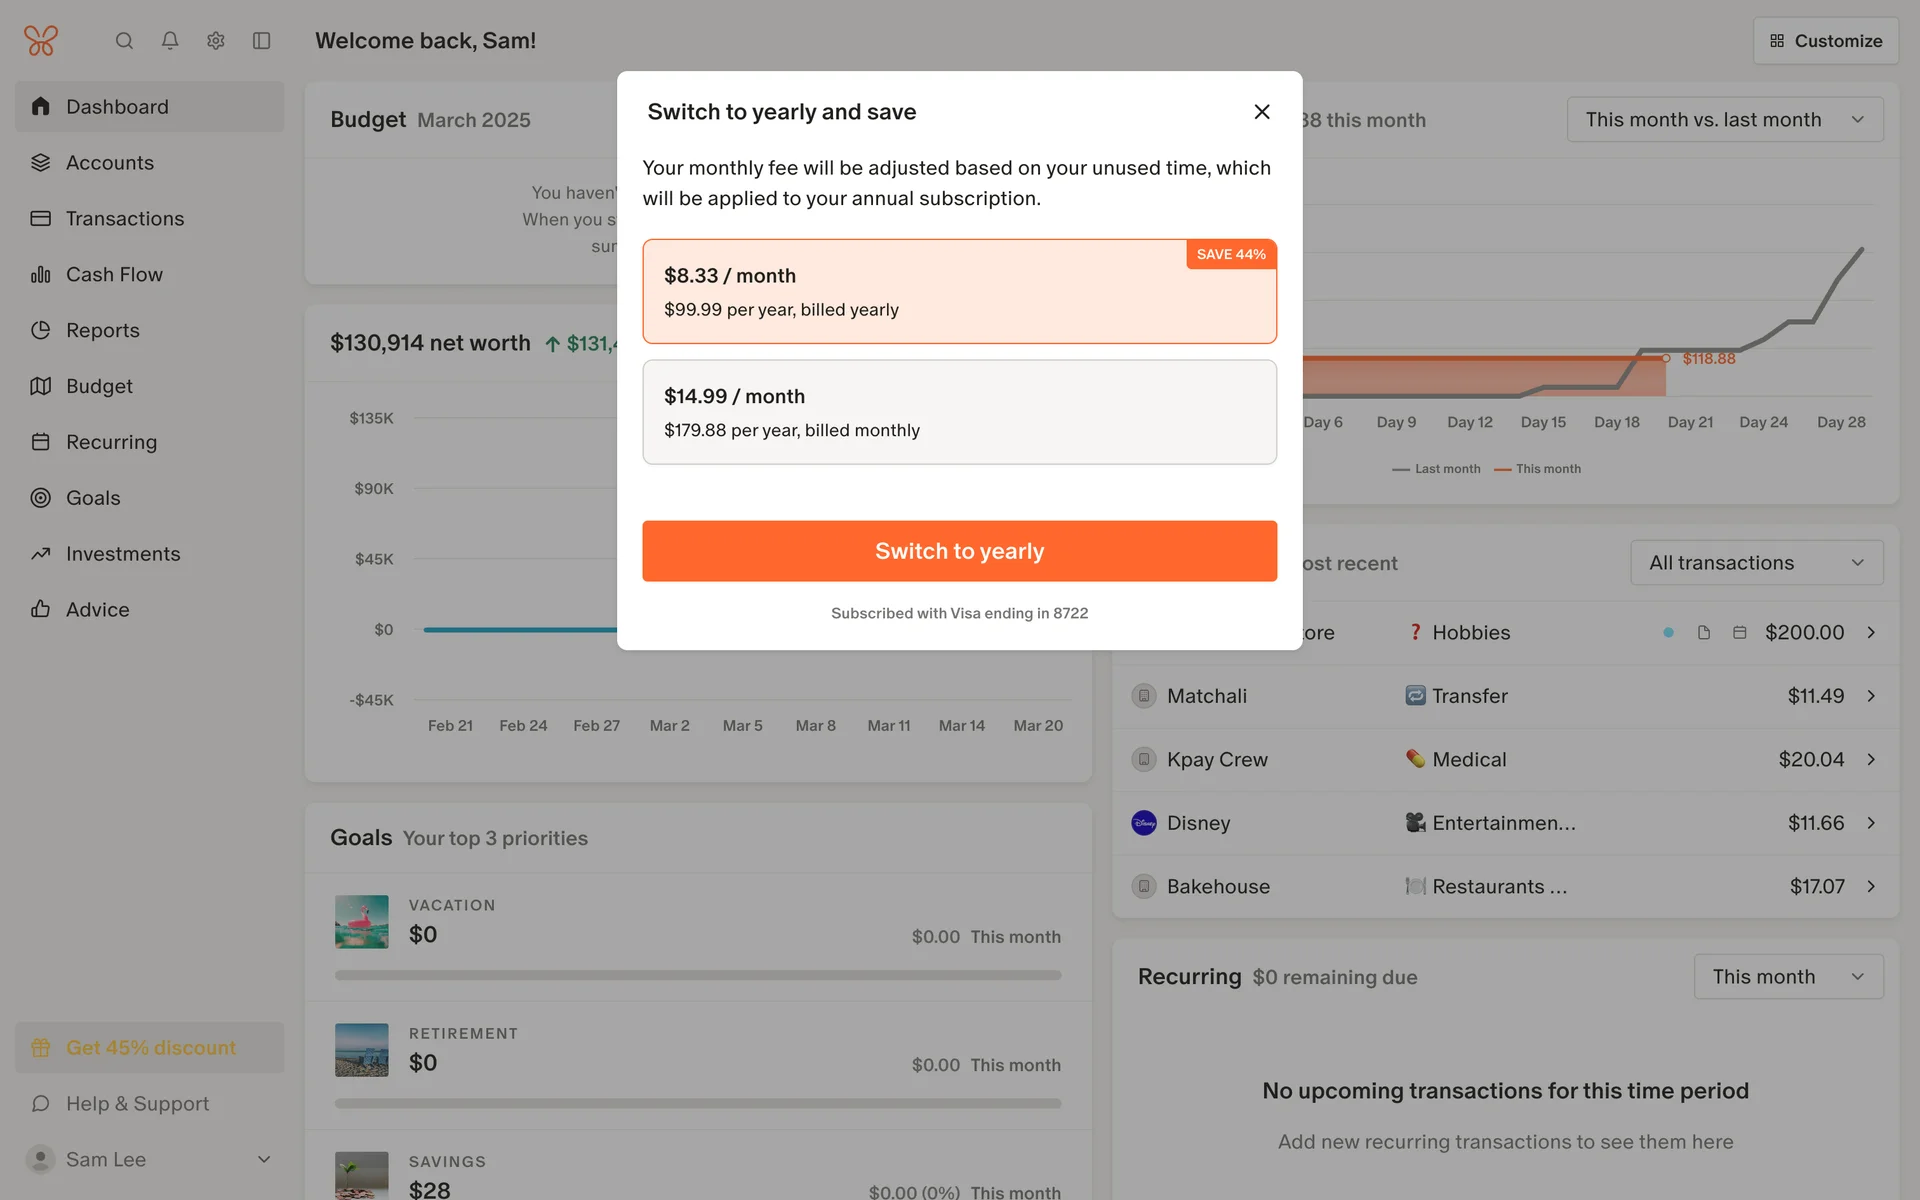The width and height of the screenshot is (1920, 1200).
Task: Click the calendar icon on Hobbies row
Action: coord(1740,633)
